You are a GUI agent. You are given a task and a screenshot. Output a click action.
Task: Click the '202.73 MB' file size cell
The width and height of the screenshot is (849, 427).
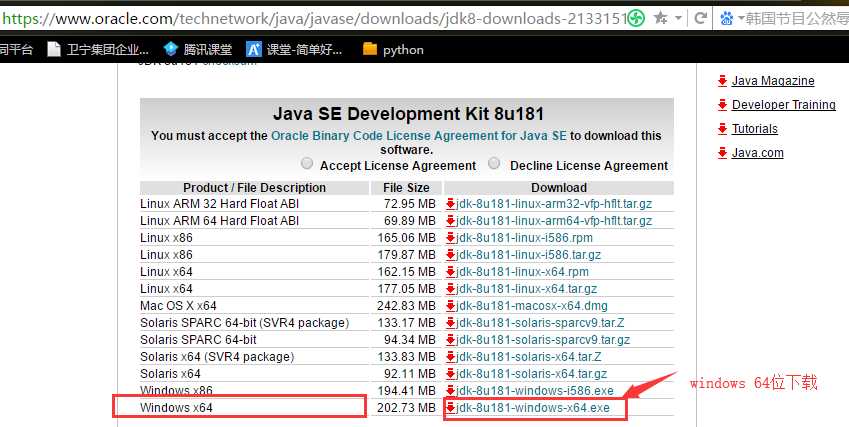point(406,408)
